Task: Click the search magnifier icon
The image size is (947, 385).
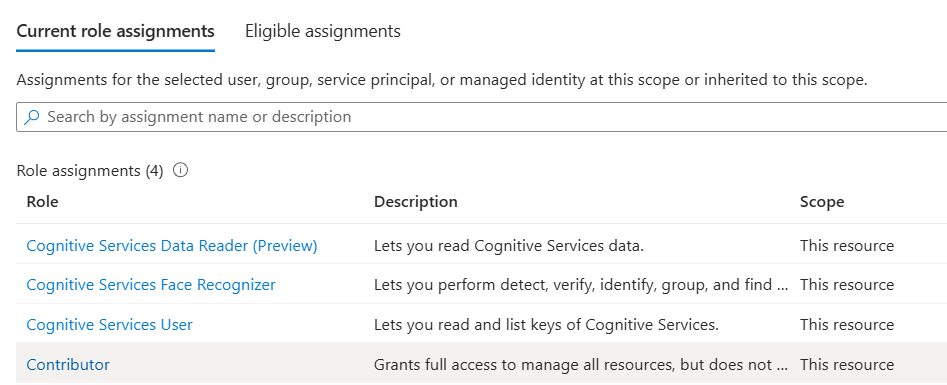Action: (31, 117)
